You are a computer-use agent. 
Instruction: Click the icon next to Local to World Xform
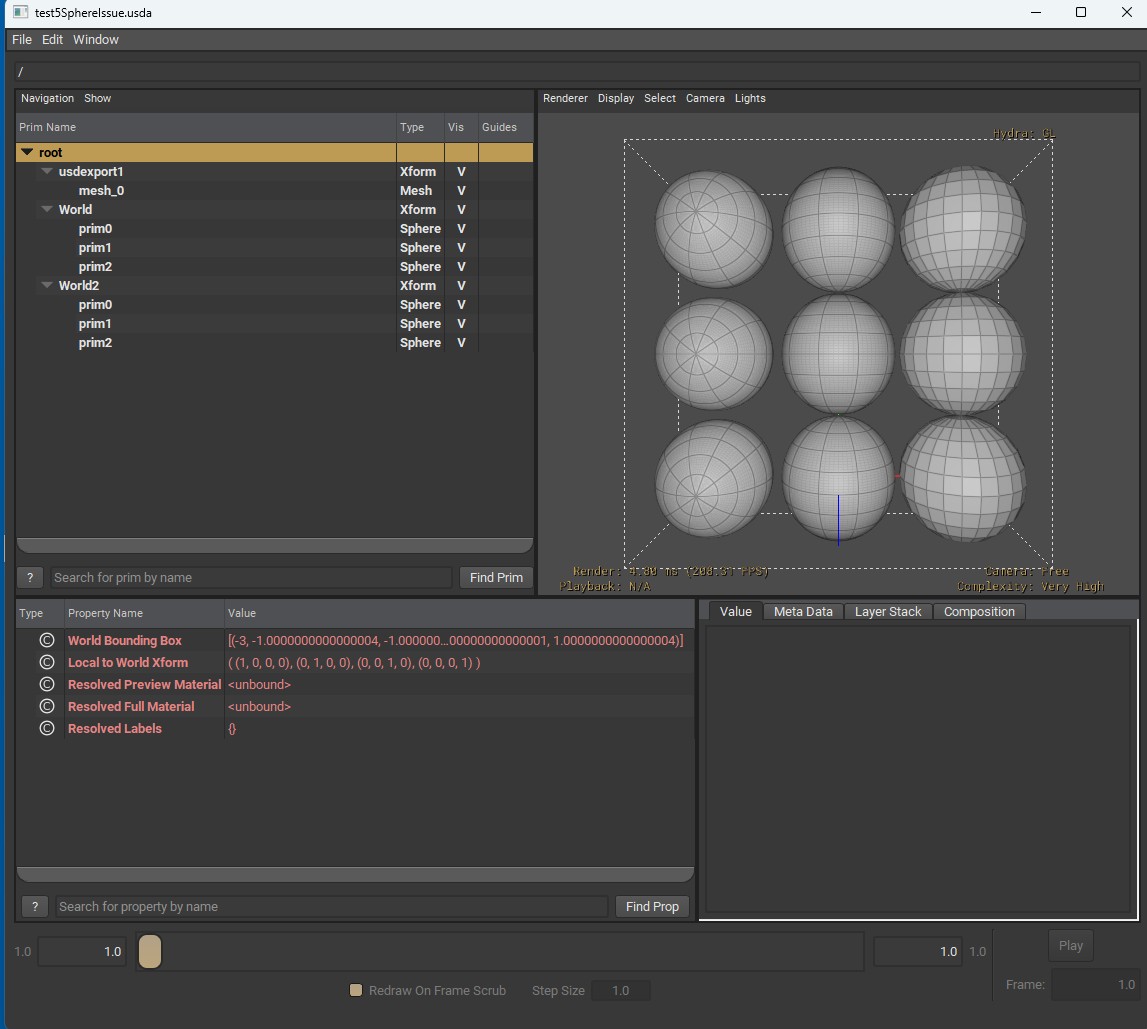pos(46,663)
